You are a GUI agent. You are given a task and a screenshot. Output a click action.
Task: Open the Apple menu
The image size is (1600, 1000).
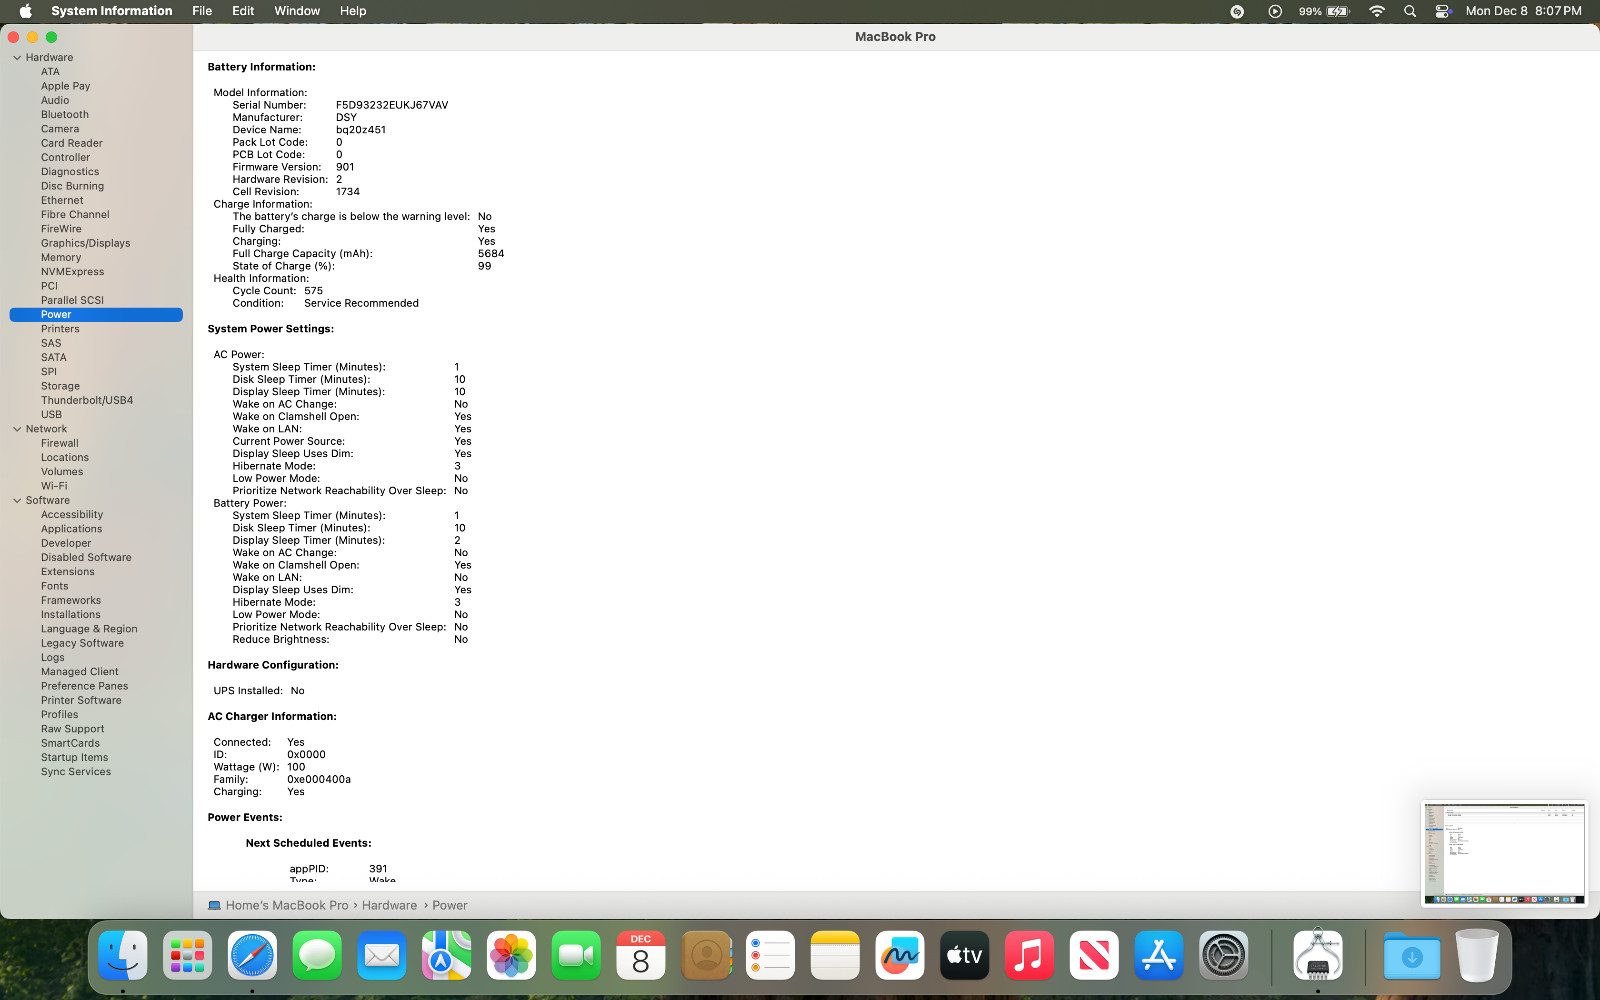[x=26, y=11]
